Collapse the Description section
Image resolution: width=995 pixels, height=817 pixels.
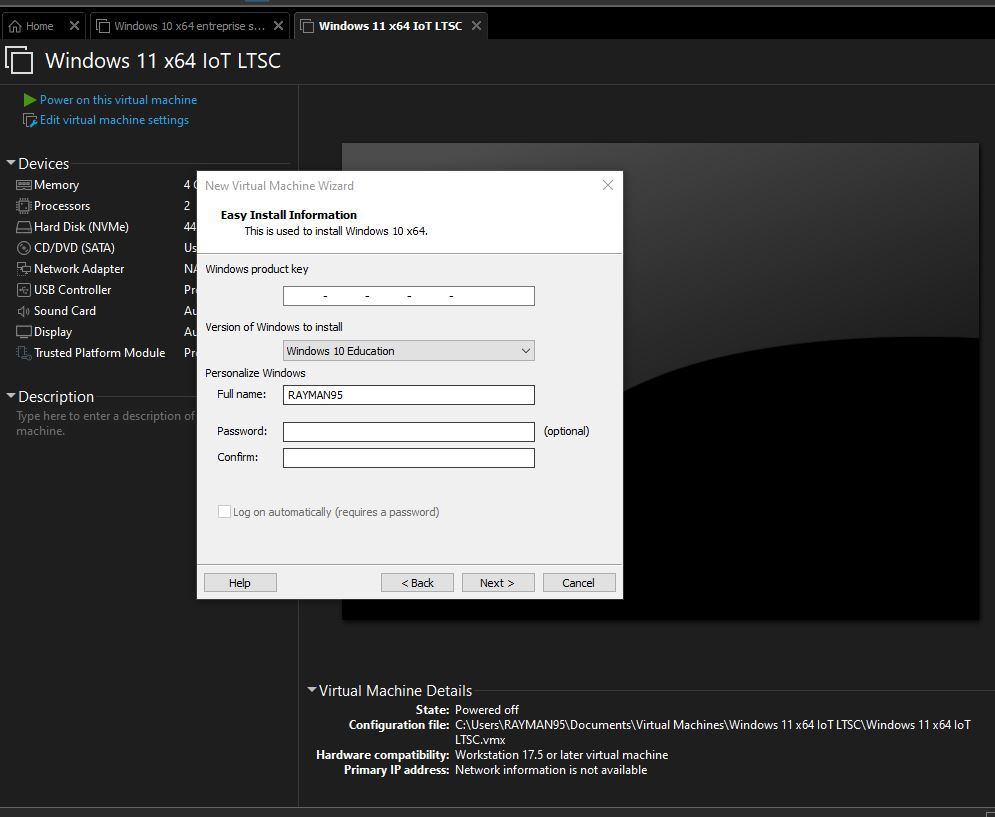tap(11, 397)
